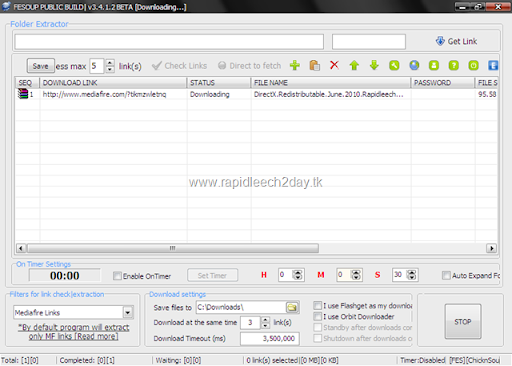Click the Download at the same time spinner
The image size is (512, 366).
pos(265,322)
